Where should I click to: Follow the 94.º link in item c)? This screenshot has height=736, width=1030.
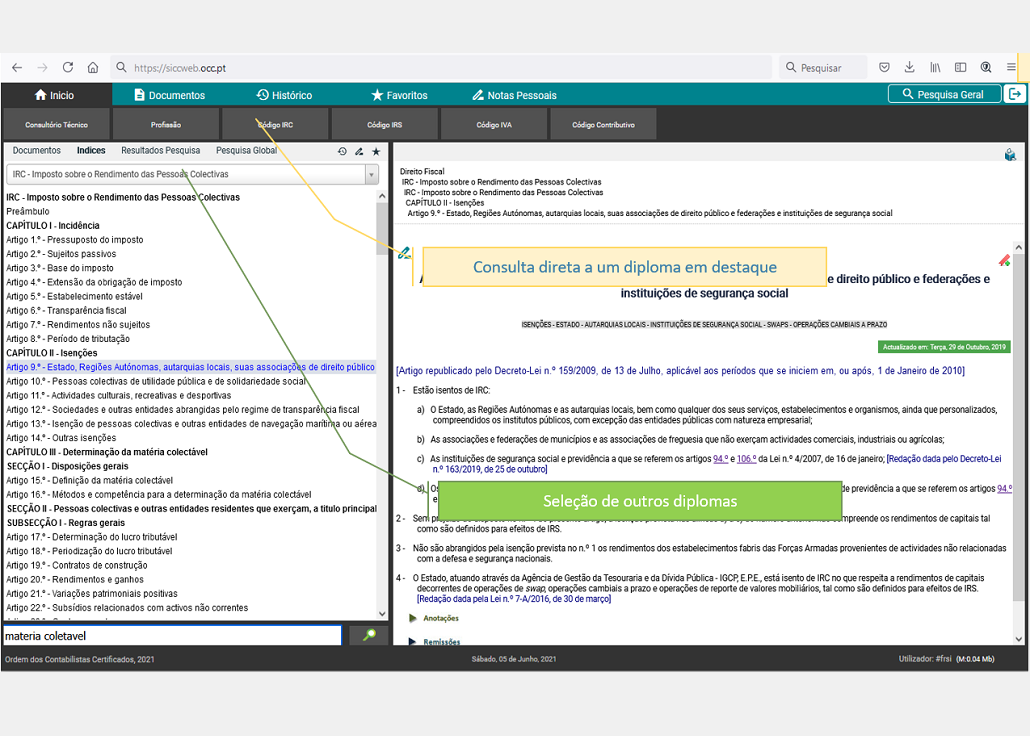721,459
